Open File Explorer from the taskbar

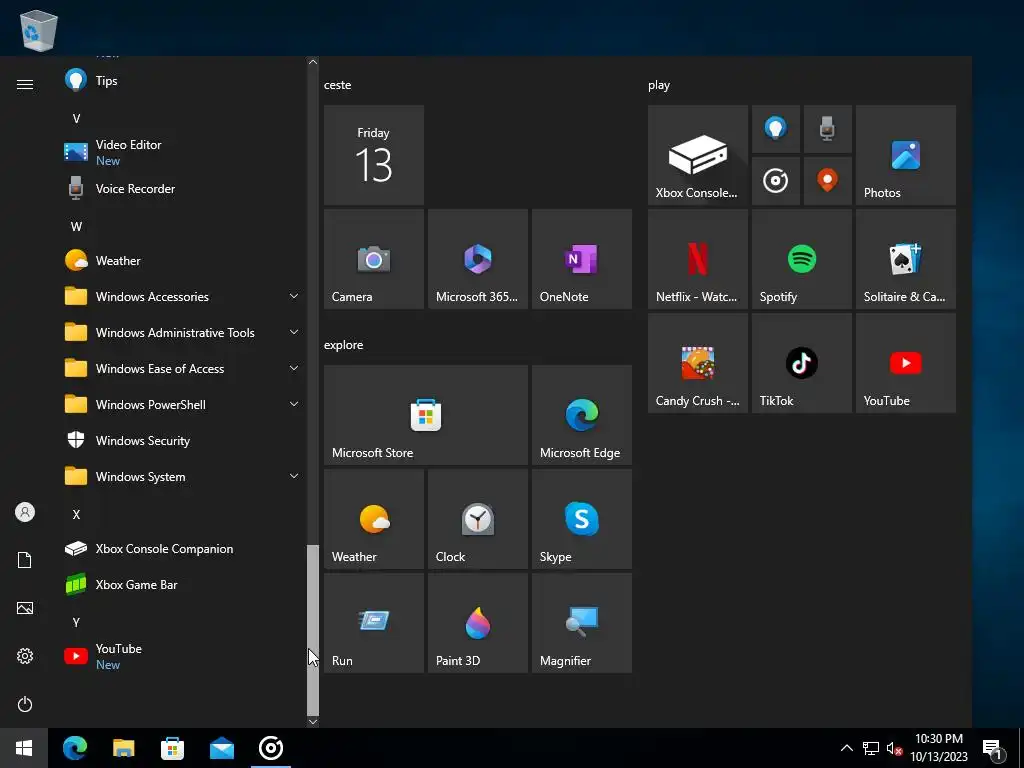123,748
